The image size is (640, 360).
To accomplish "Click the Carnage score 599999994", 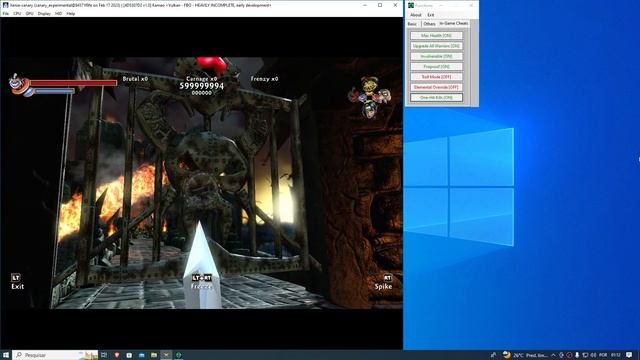I will point(202,86).
